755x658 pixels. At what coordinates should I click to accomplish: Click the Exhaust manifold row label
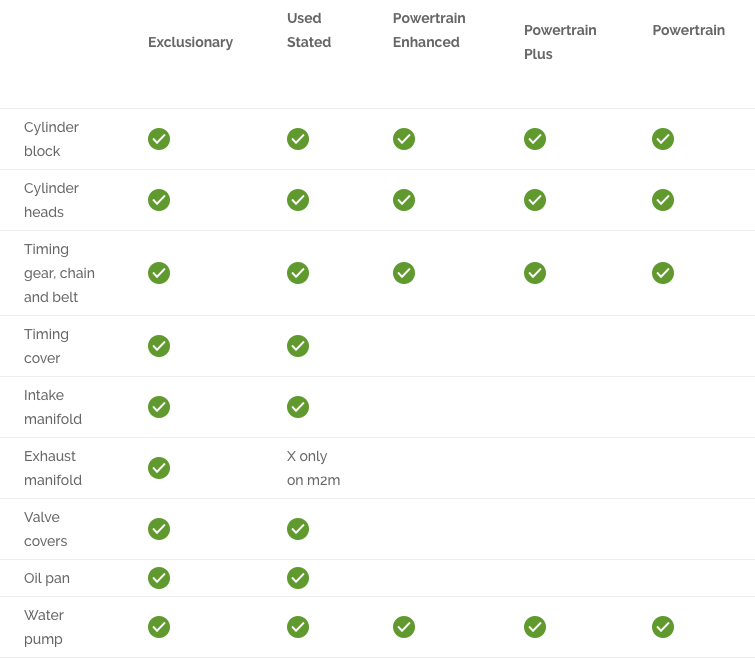click(x=53, y=468)
